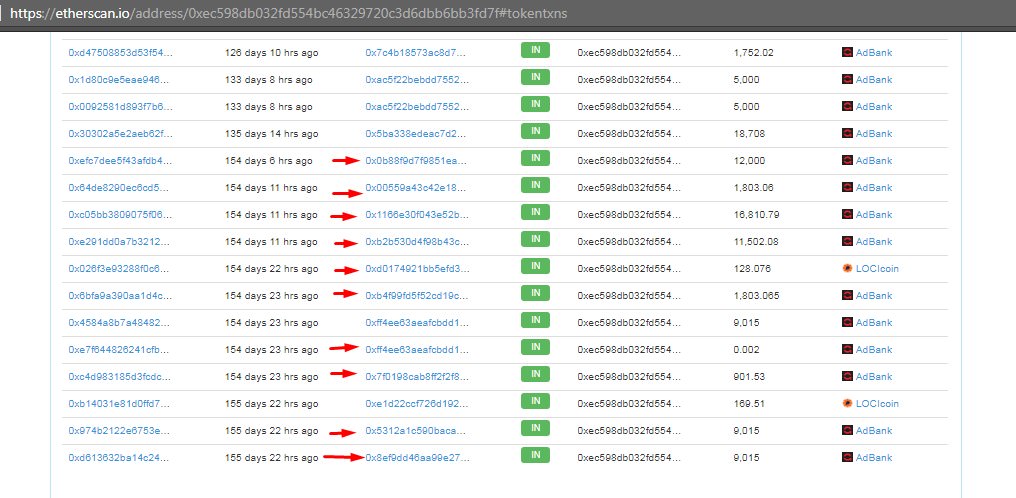Open transaction hash 0xd47508853d3f54

[x=121, y=52]
